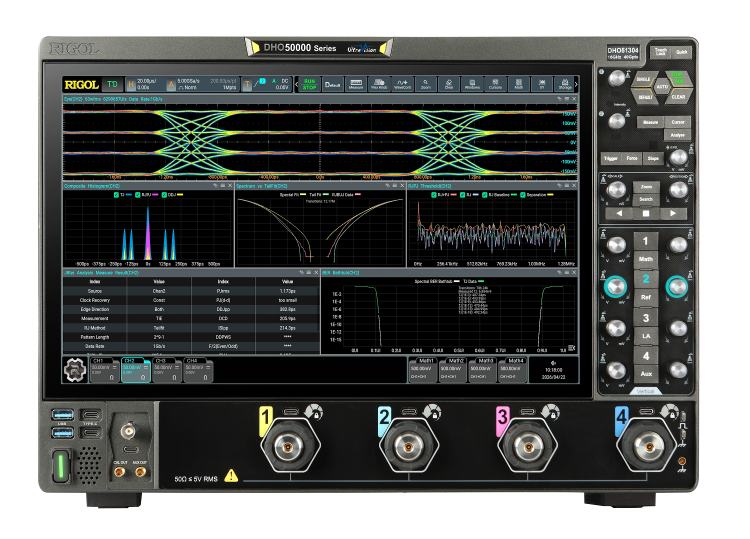Push the SINGLE front panel key

point(643,79)
